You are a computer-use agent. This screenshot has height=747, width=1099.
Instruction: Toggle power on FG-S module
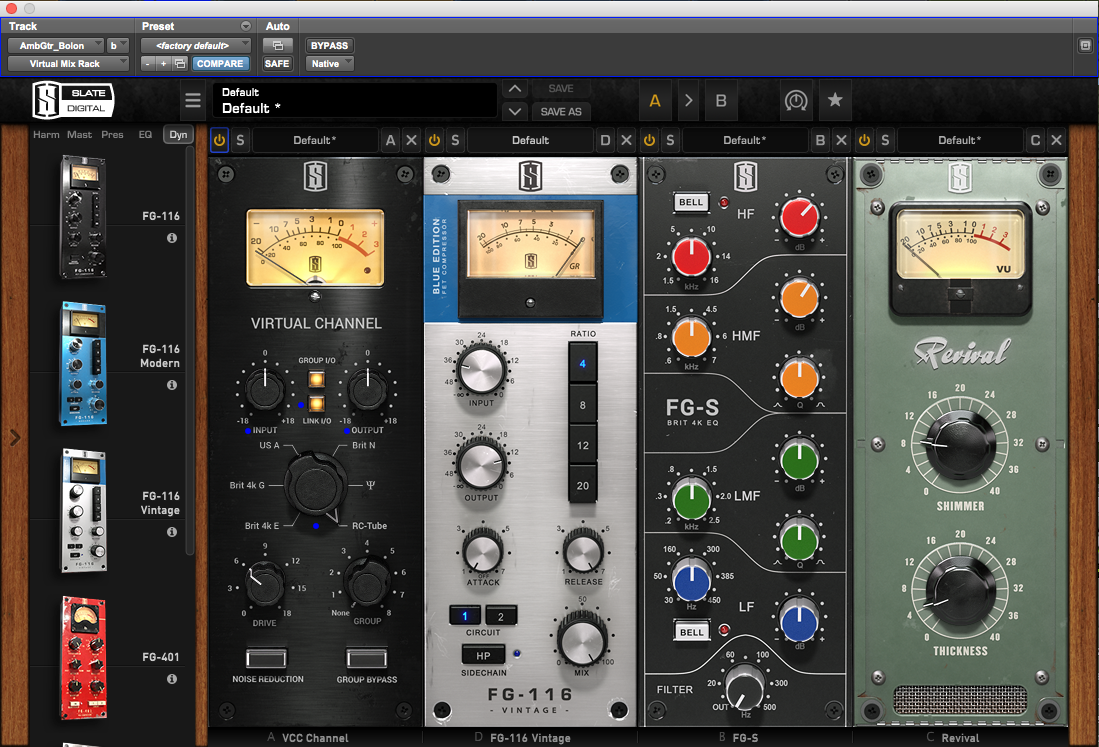pyautogui.click(x=650, y=140)
